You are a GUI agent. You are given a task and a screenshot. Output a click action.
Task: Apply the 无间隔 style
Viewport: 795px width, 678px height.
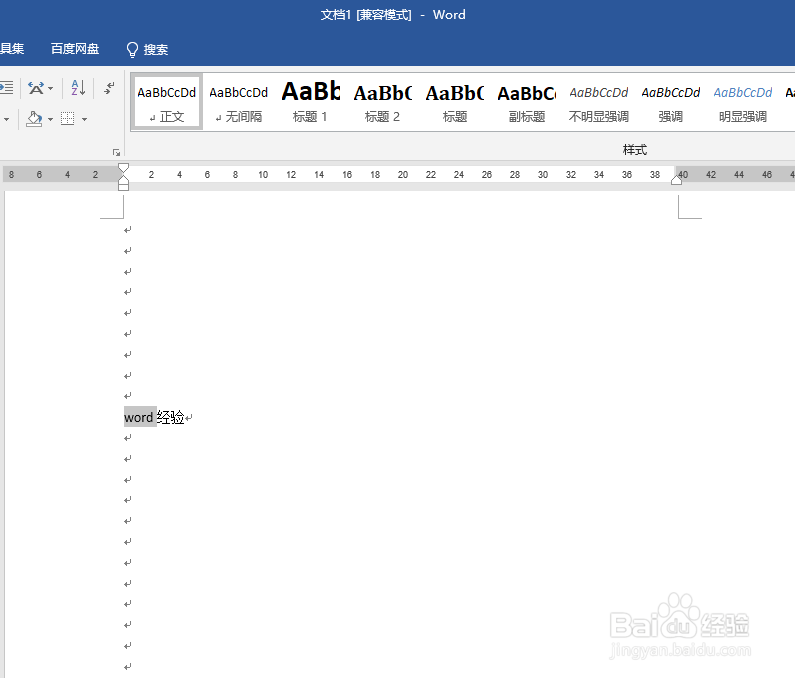[239, 103]
